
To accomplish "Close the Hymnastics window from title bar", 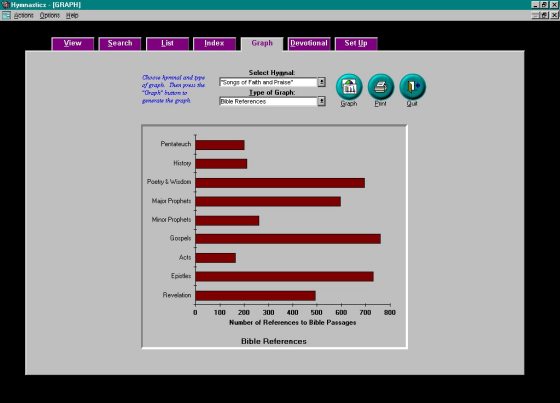I will [x=554, y=5].
